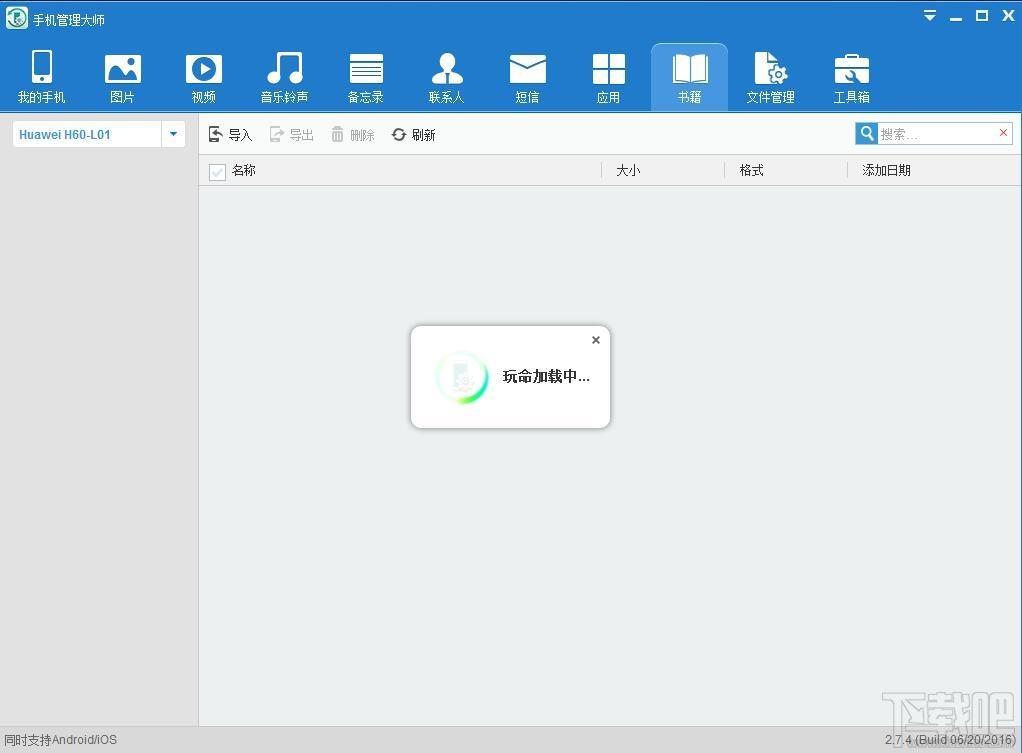This screenshot has width=1022, height=753.
Task: Click the 导出 export button
Action: pos(291,134)
